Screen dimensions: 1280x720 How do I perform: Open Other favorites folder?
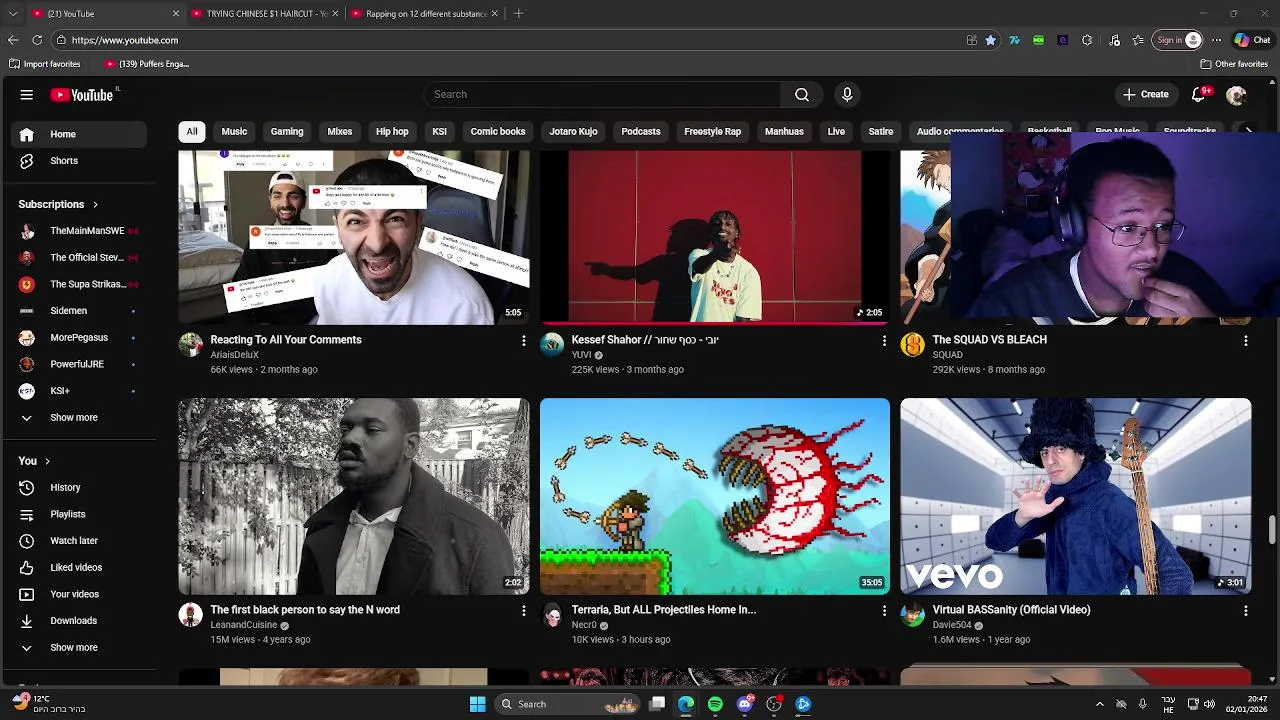pyautogui.click(x=1234, y=64)
